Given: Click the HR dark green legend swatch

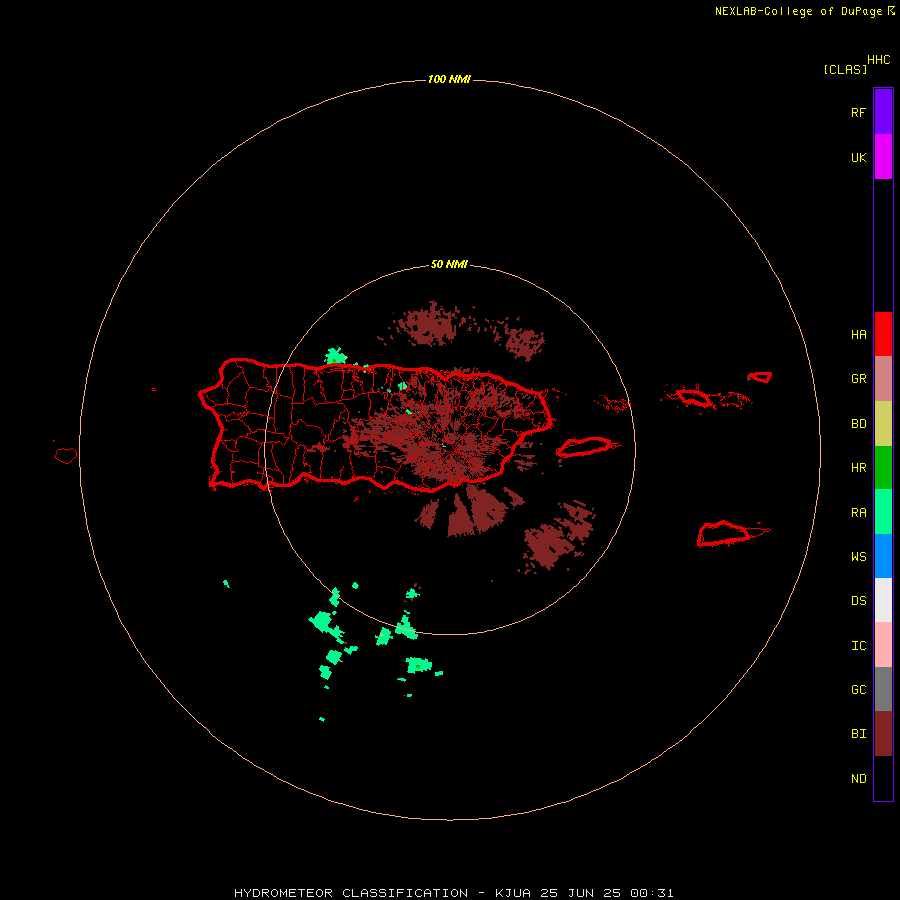Looking at the screenshot, I should pyautogui.click(x=883, y=467).
